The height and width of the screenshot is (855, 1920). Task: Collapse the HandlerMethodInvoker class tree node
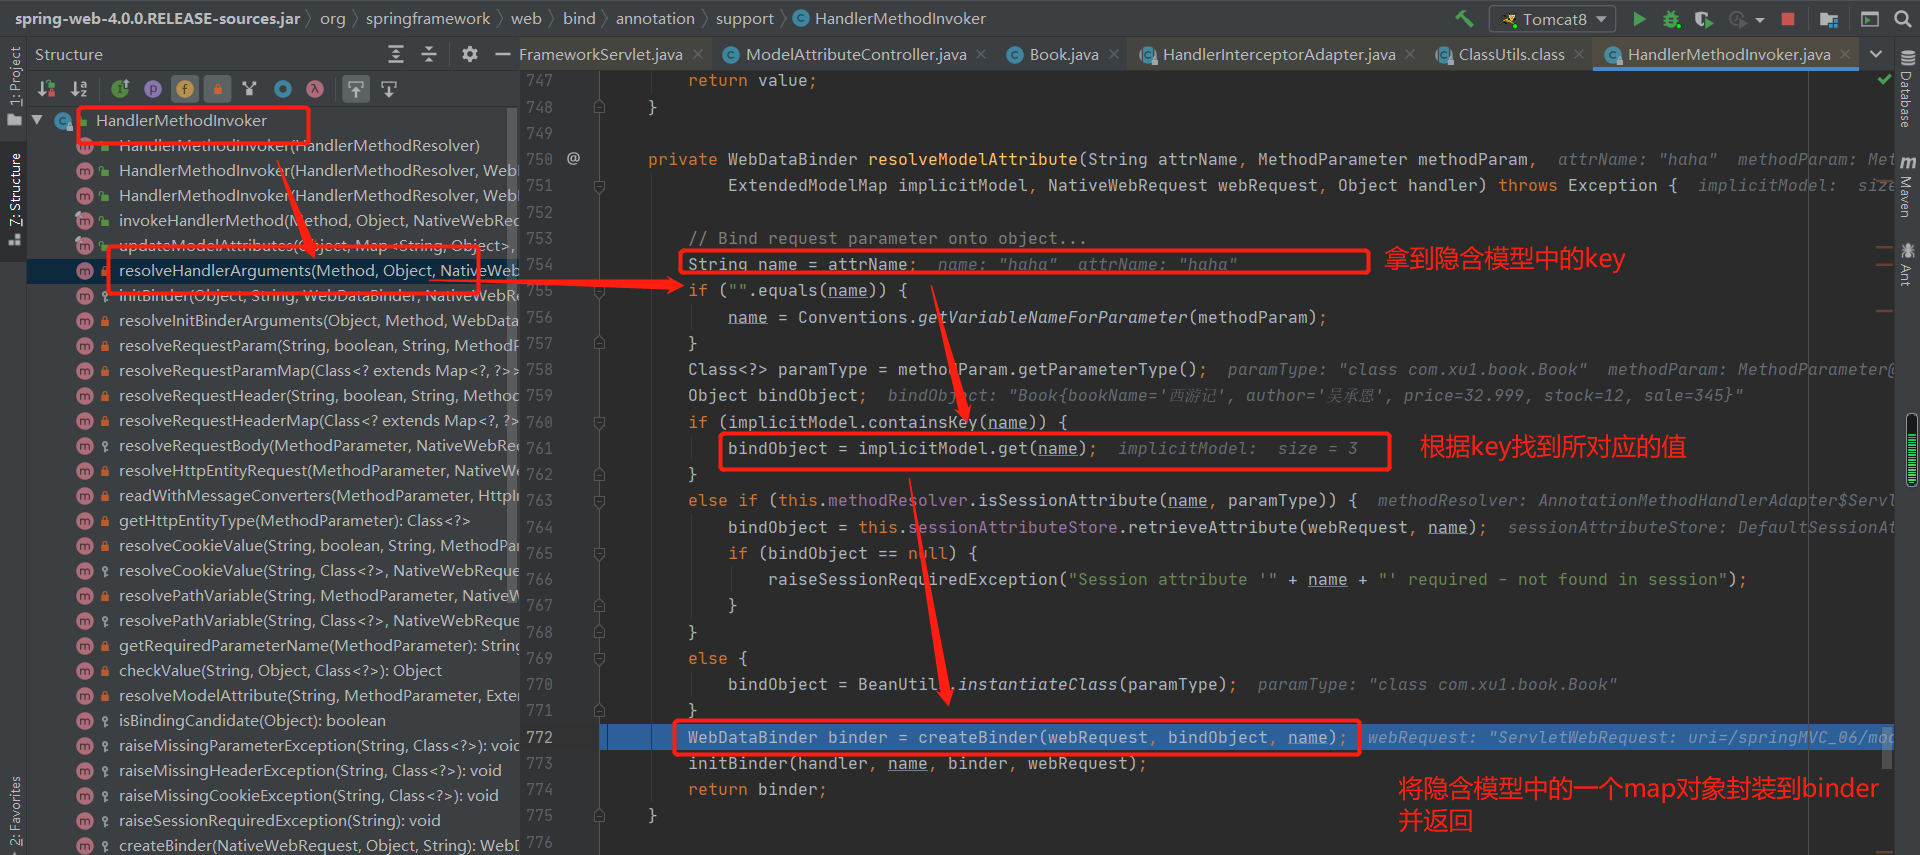click(x=38, y=120)
